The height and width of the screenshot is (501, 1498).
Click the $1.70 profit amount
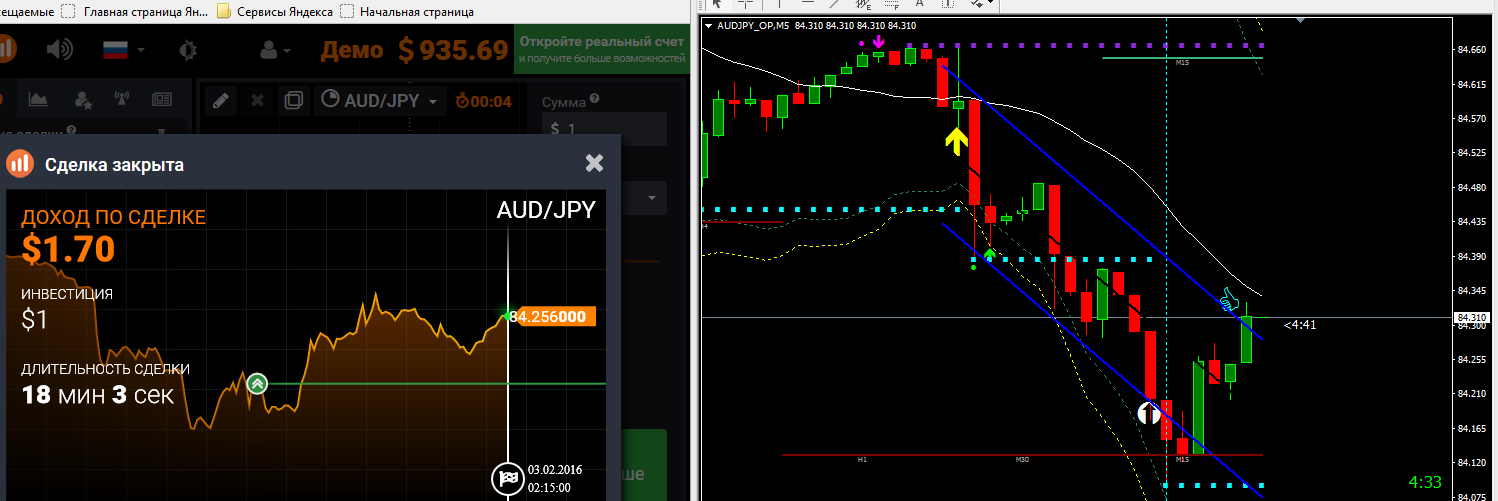[x=68, y=248]
